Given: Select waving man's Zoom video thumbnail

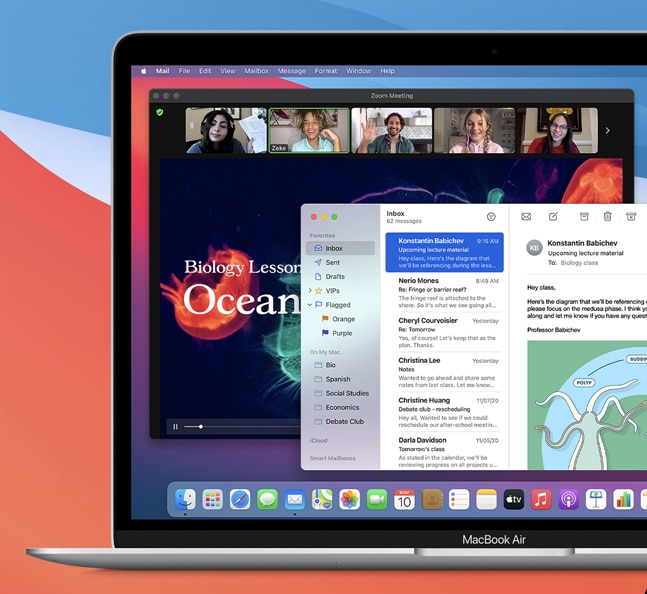Looking at the screenshot, I should [x=392, y=130].
